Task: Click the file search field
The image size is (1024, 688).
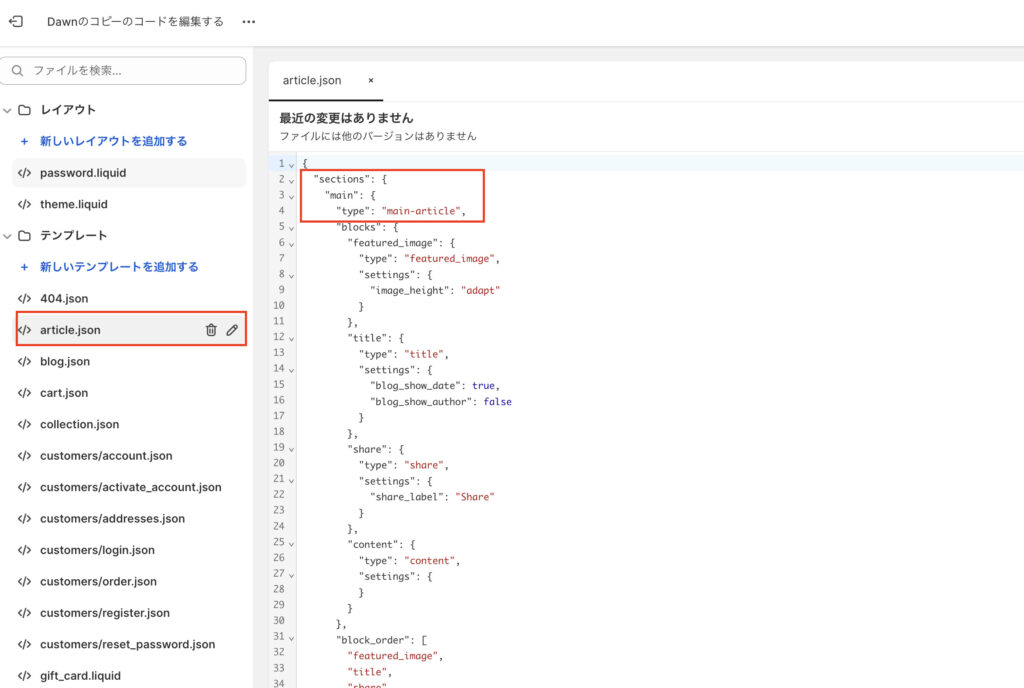Action: (x=123, y=70)
